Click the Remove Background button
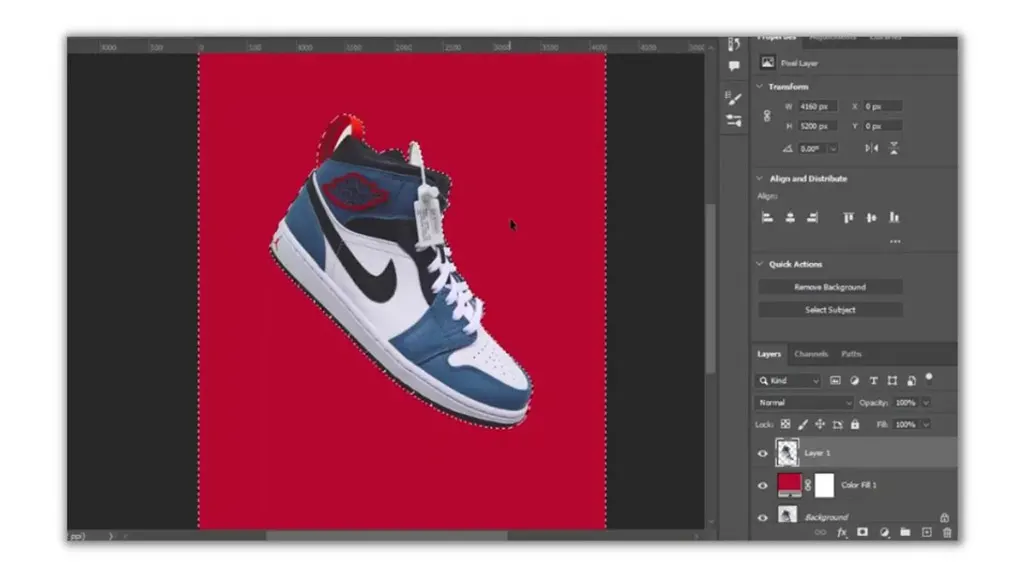Screen dimensions: 1024x576 (x=830, y=287)
